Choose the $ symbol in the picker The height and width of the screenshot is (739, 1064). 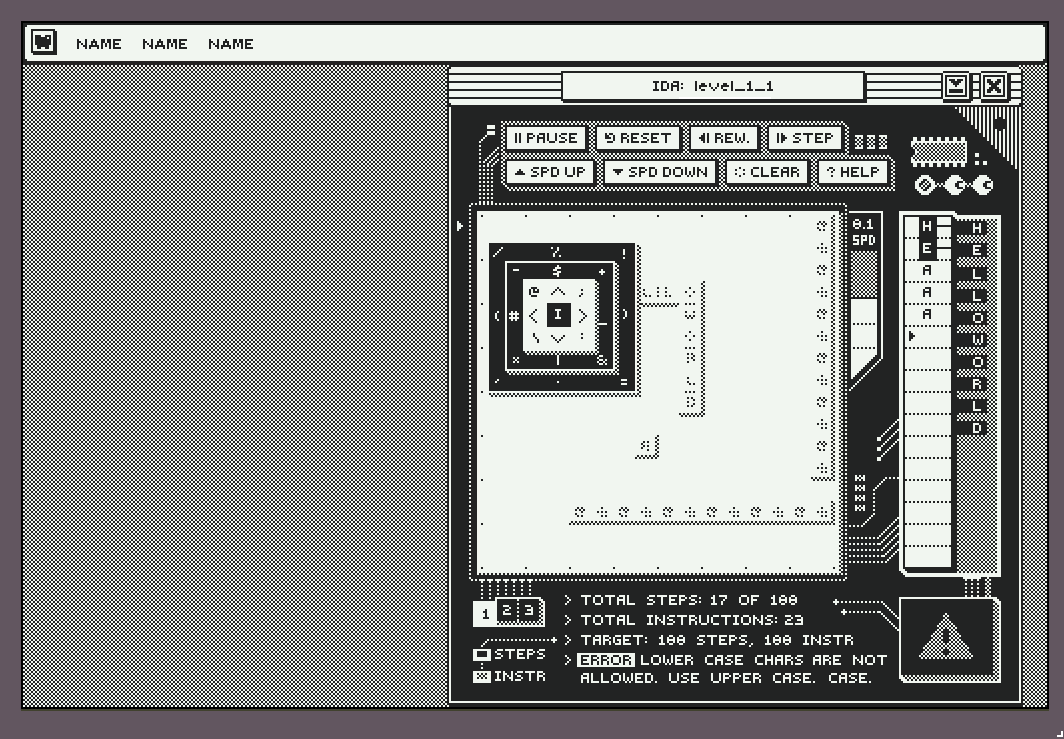click(x=557, y=271)
